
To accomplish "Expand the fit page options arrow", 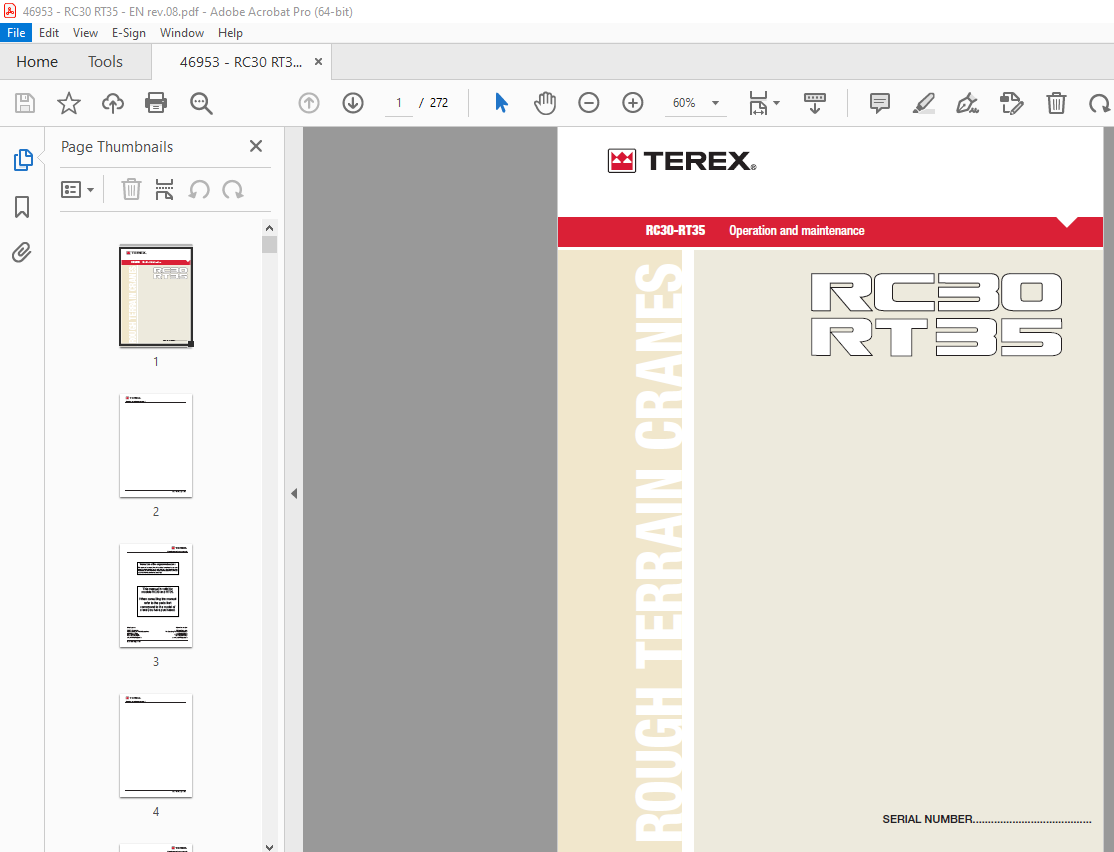I will 777,103.
